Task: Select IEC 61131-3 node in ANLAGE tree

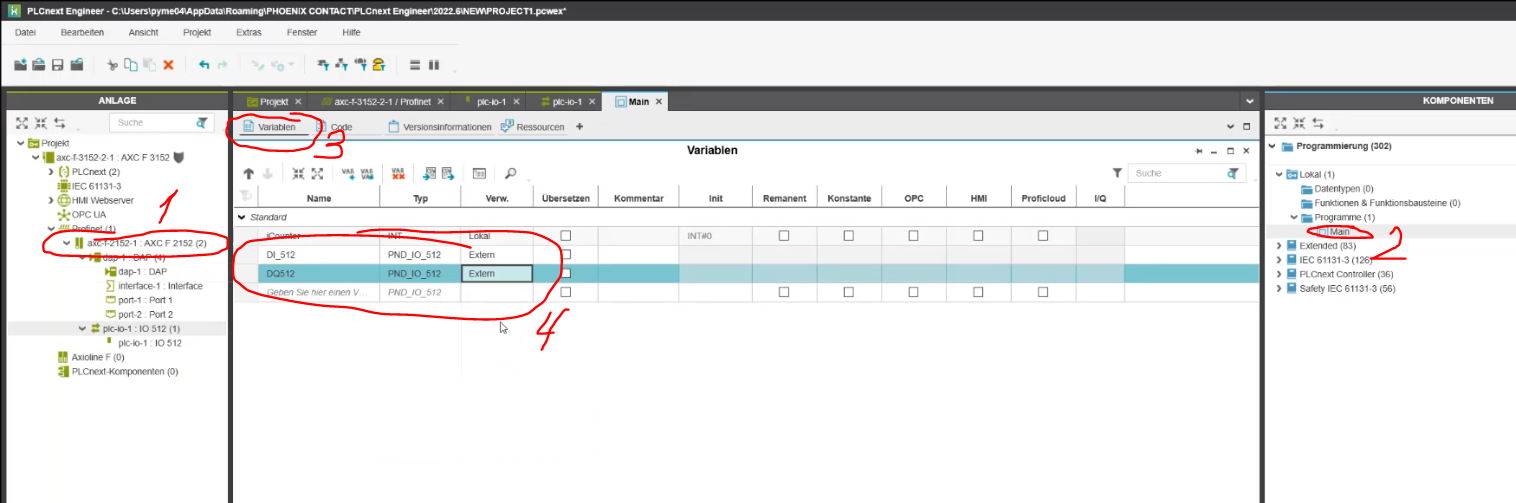Action: point(96,186)
